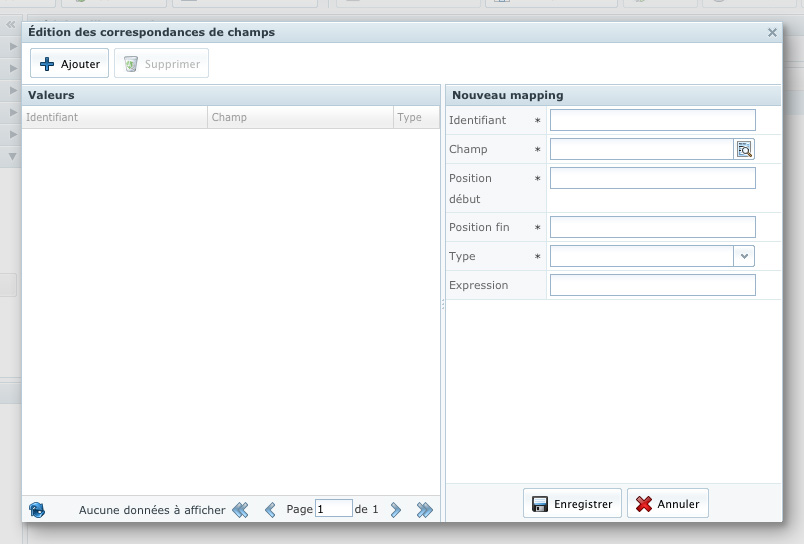
Task: Focus the Expression text field
Action: click(x=652, y=285)
